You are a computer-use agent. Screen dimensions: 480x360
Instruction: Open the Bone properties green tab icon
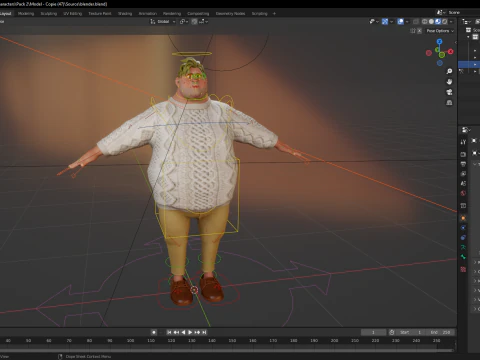pos(463,257)
